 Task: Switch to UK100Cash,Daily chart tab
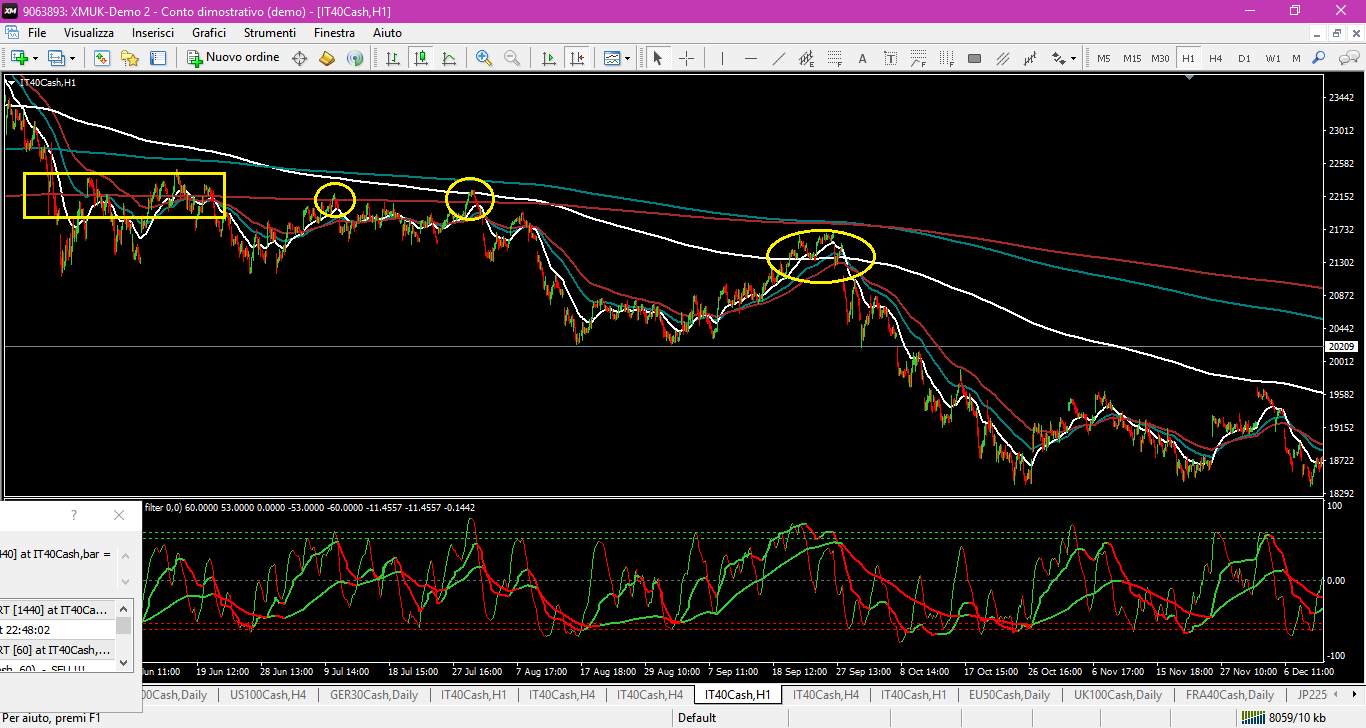1117,694
